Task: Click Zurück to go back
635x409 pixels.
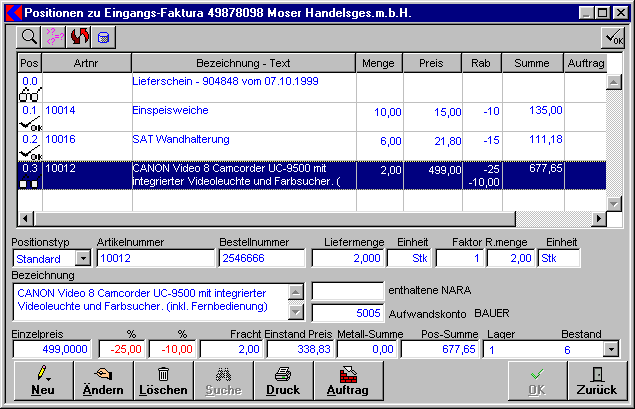Action: [597, 380]
